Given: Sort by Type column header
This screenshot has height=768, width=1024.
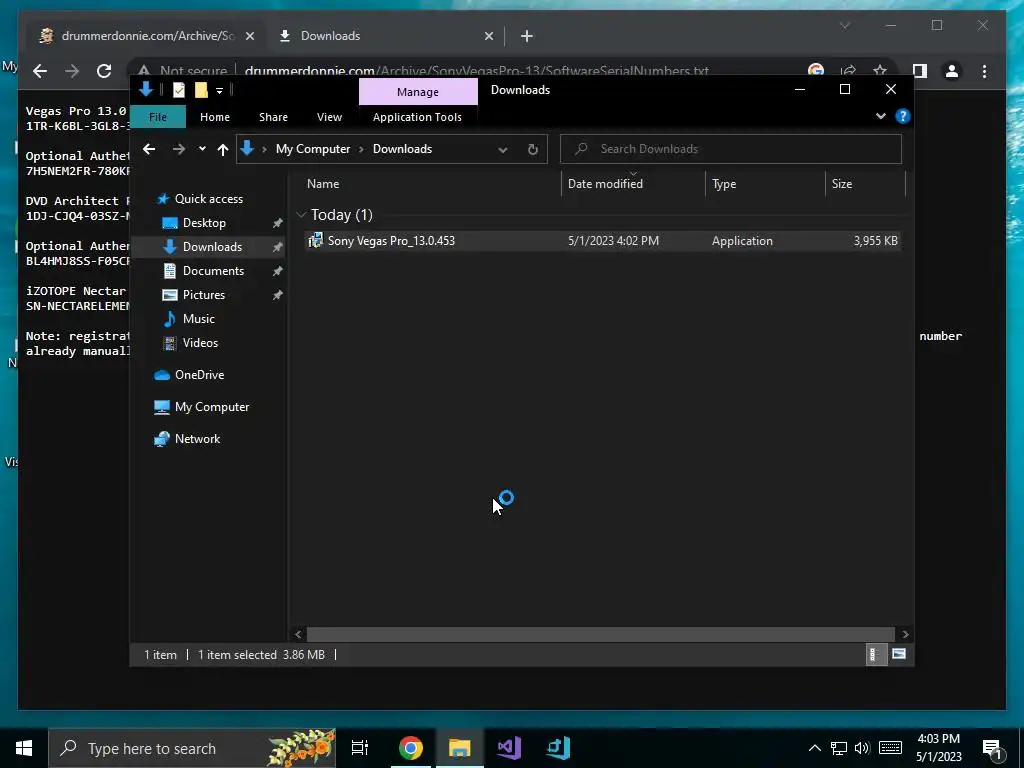Looking at the screenshot, I should [x=765, y=184].
